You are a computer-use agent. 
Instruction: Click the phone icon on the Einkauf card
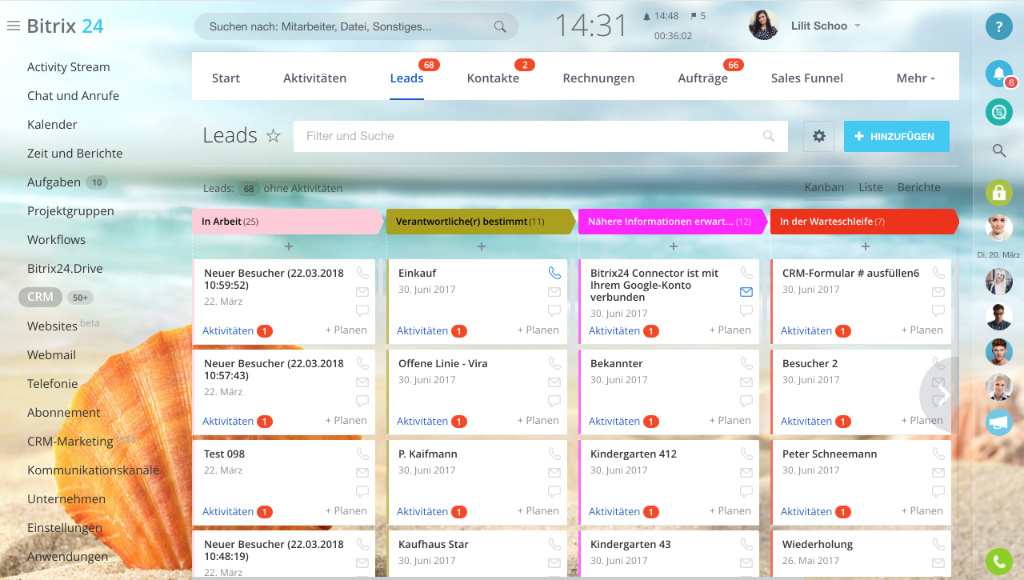[x=554, y=273]
